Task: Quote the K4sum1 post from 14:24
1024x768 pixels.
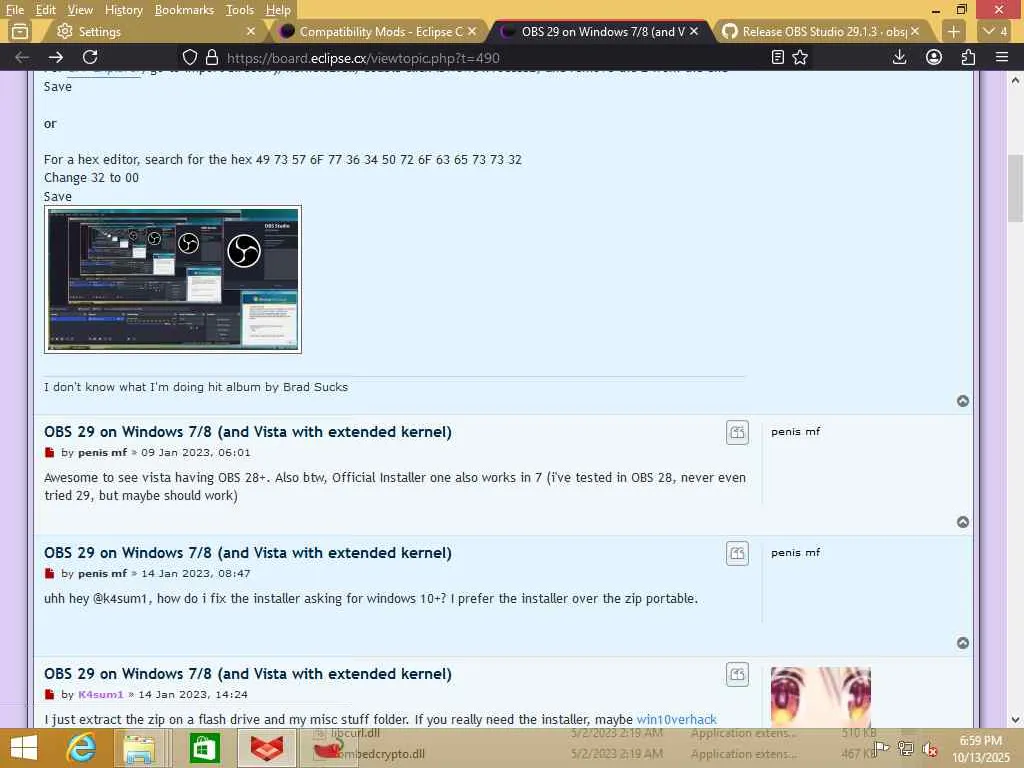Action: coord(737,674)
